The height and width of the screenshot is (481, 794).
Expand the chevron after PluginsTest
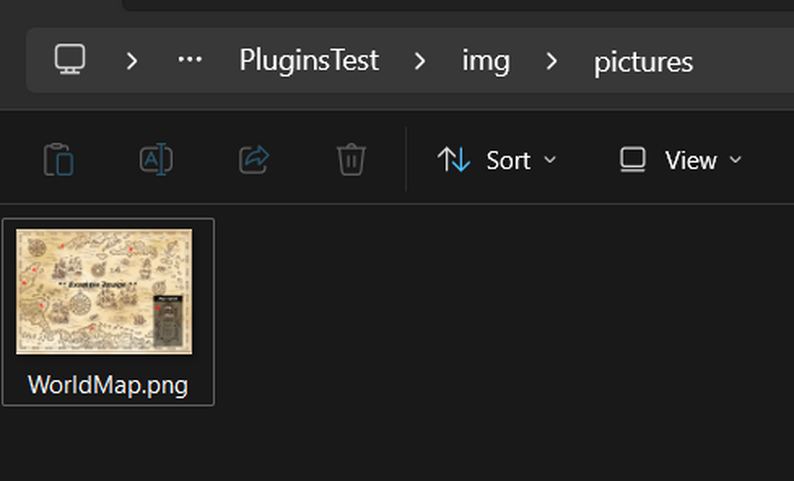tap(420, 60)
